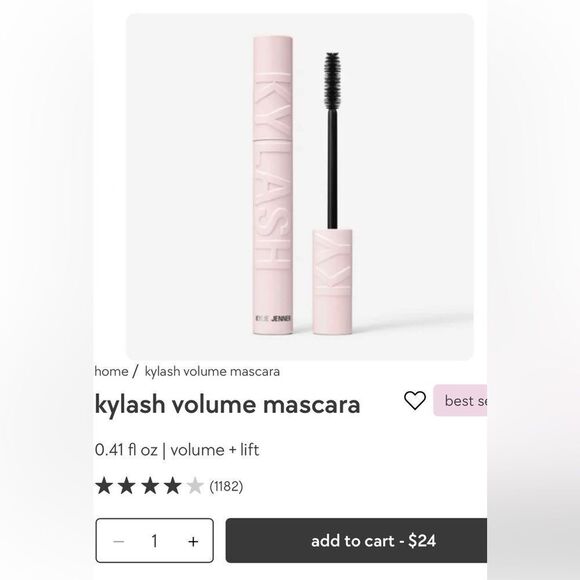Go to home via breadcrumb link
Viewport: 580px width, 580px height.
pos(111,371)
